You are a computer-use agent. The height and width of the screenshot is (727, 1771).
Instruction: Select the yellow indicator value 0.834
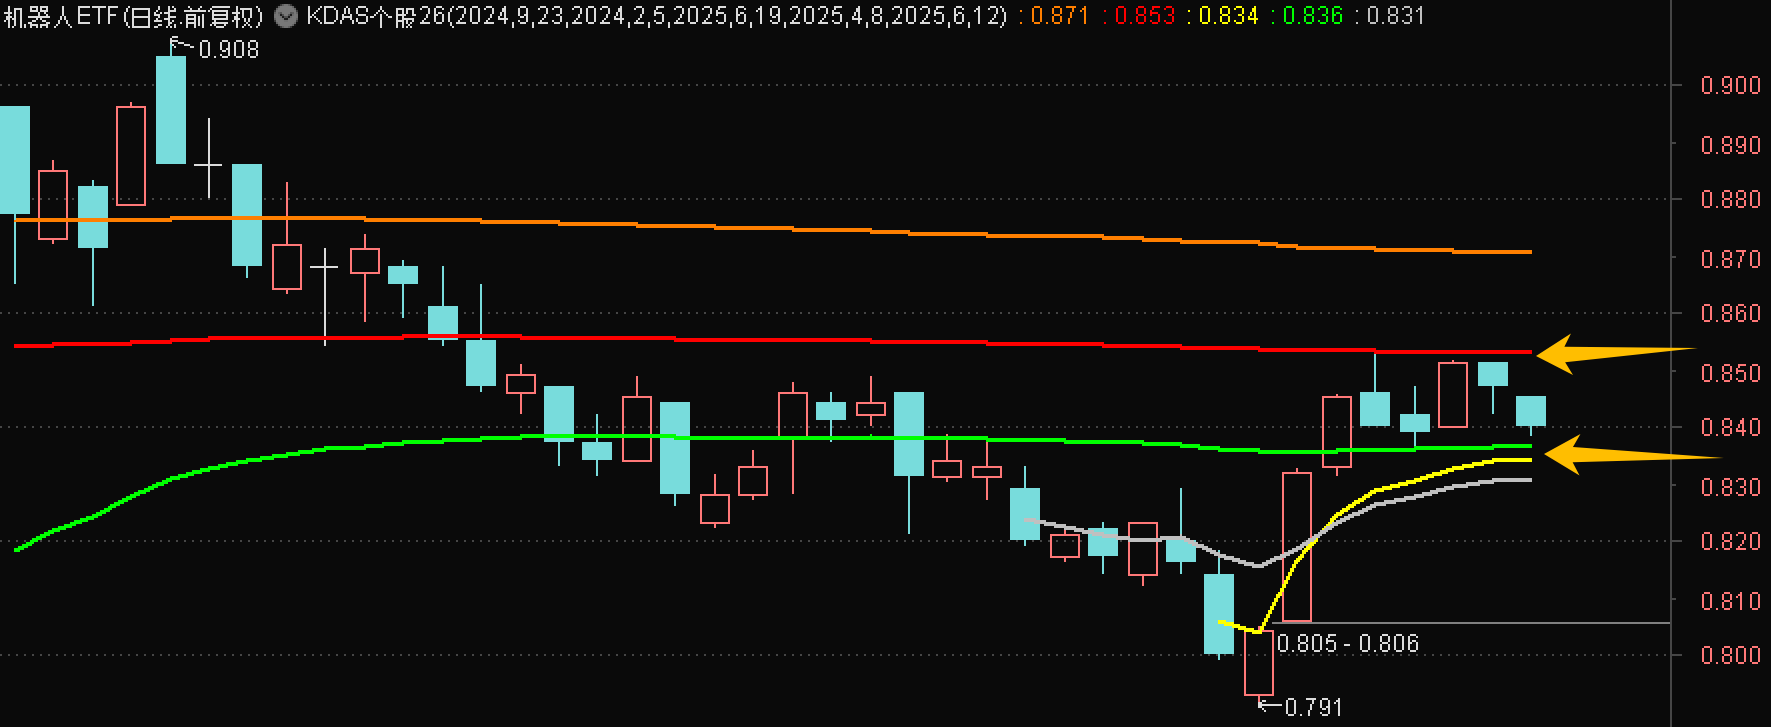(1229, 16)
